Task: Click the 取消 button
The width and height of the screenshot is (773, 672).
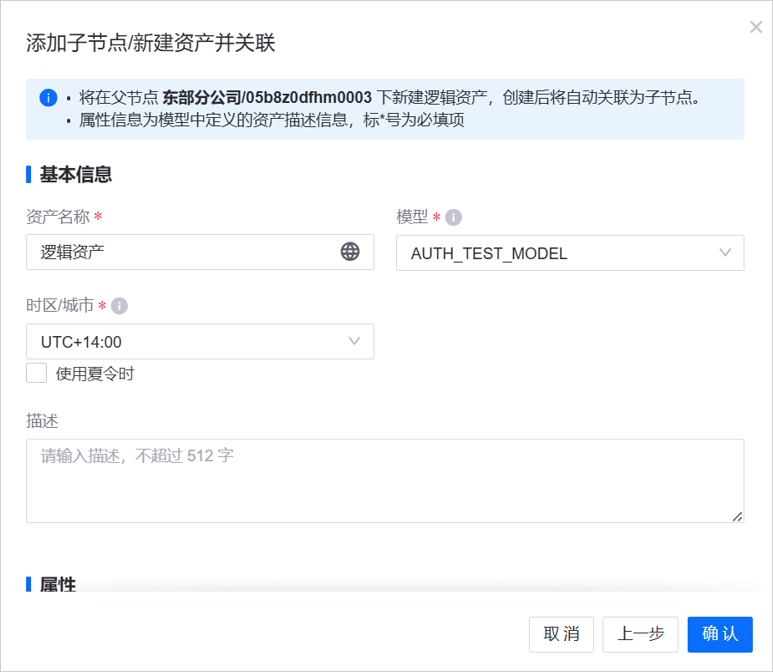Action: (561, 634)
